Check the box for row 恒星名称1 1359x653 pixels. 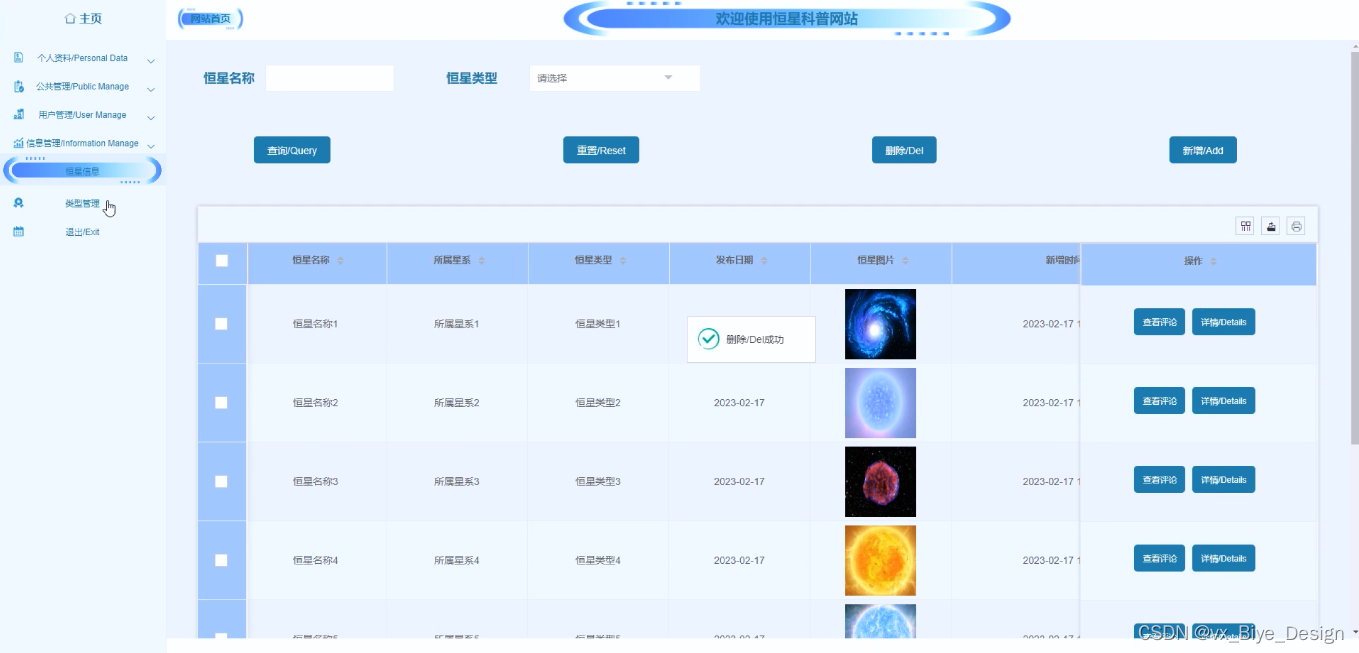click(x=222, y=324)
